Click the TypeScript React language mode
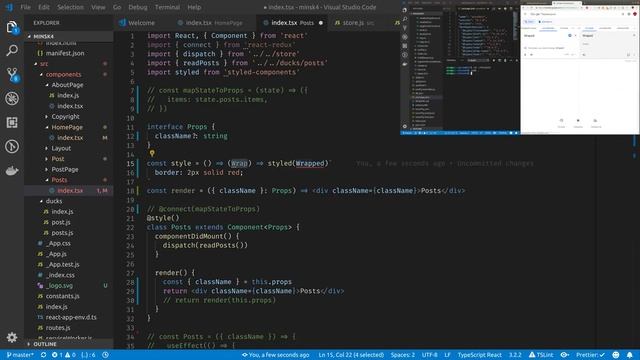640x360 pixels. coord(479,355)
